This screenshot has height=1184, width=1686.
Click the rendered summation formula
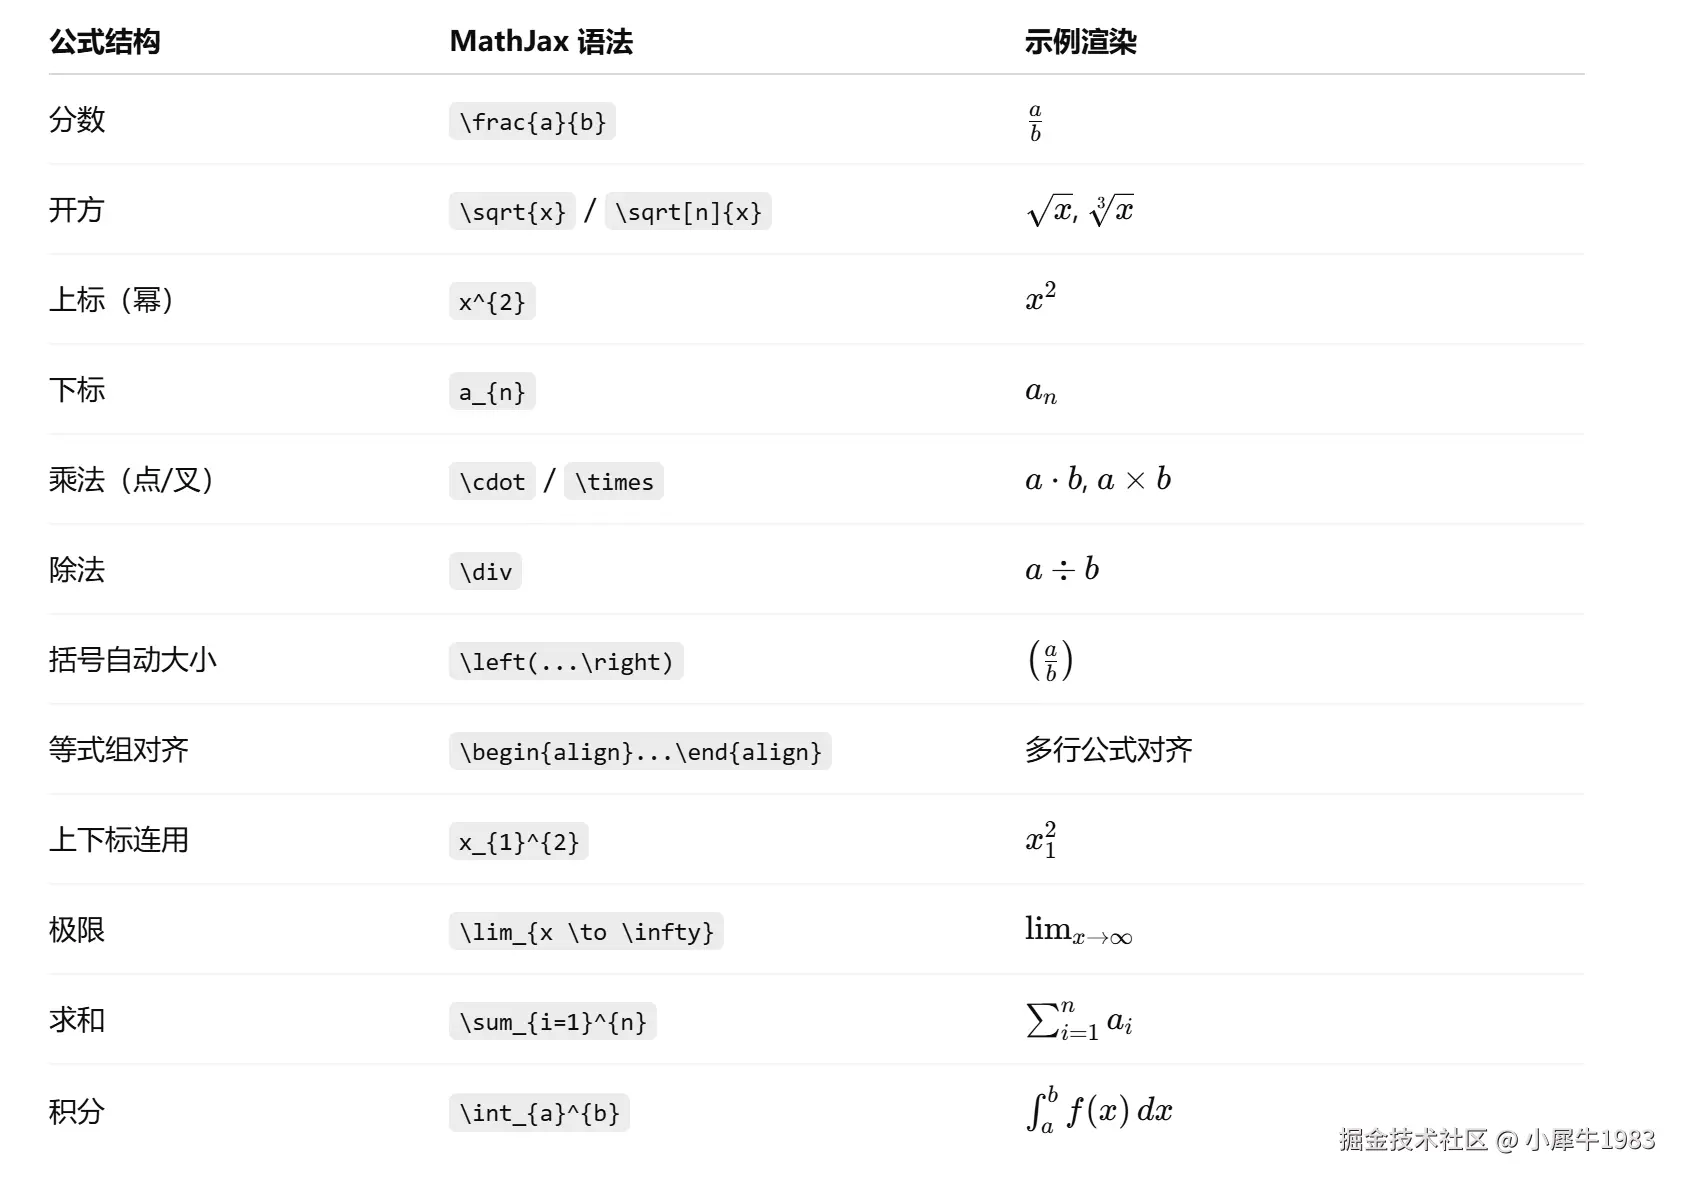pos(1078,1021)
